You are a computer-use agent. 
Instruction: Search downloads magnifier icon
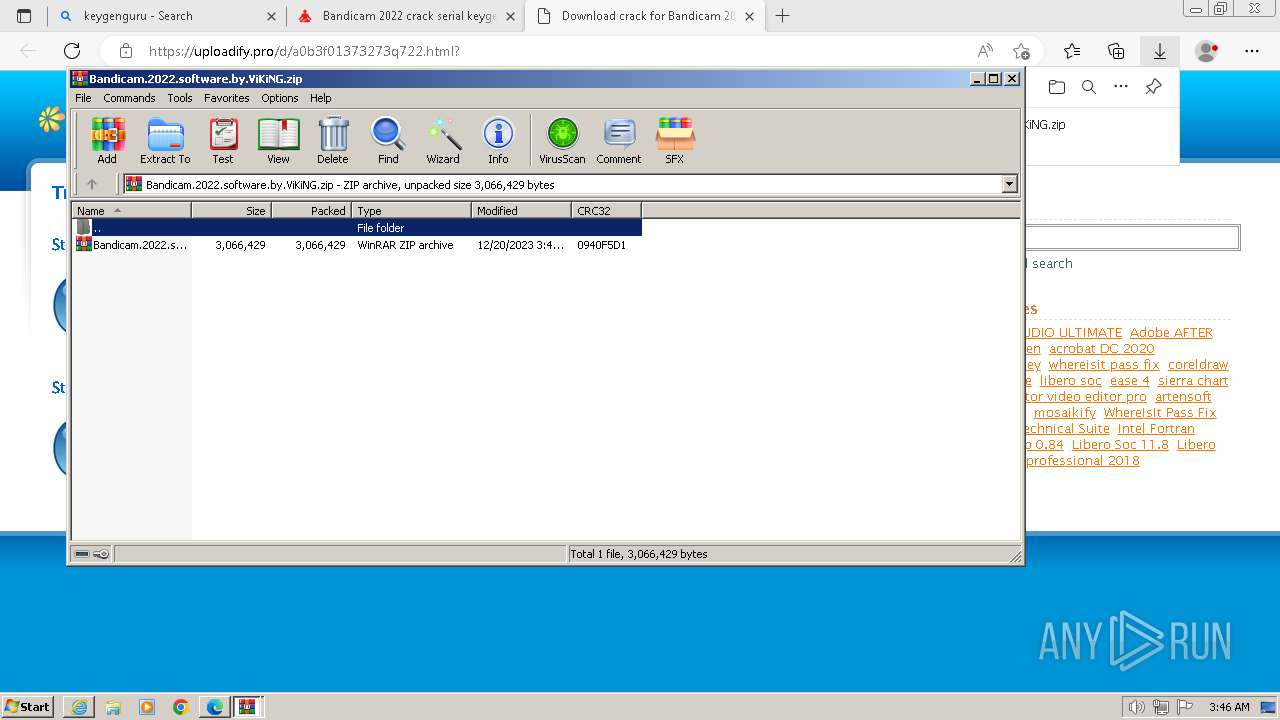coord(1089,87)
